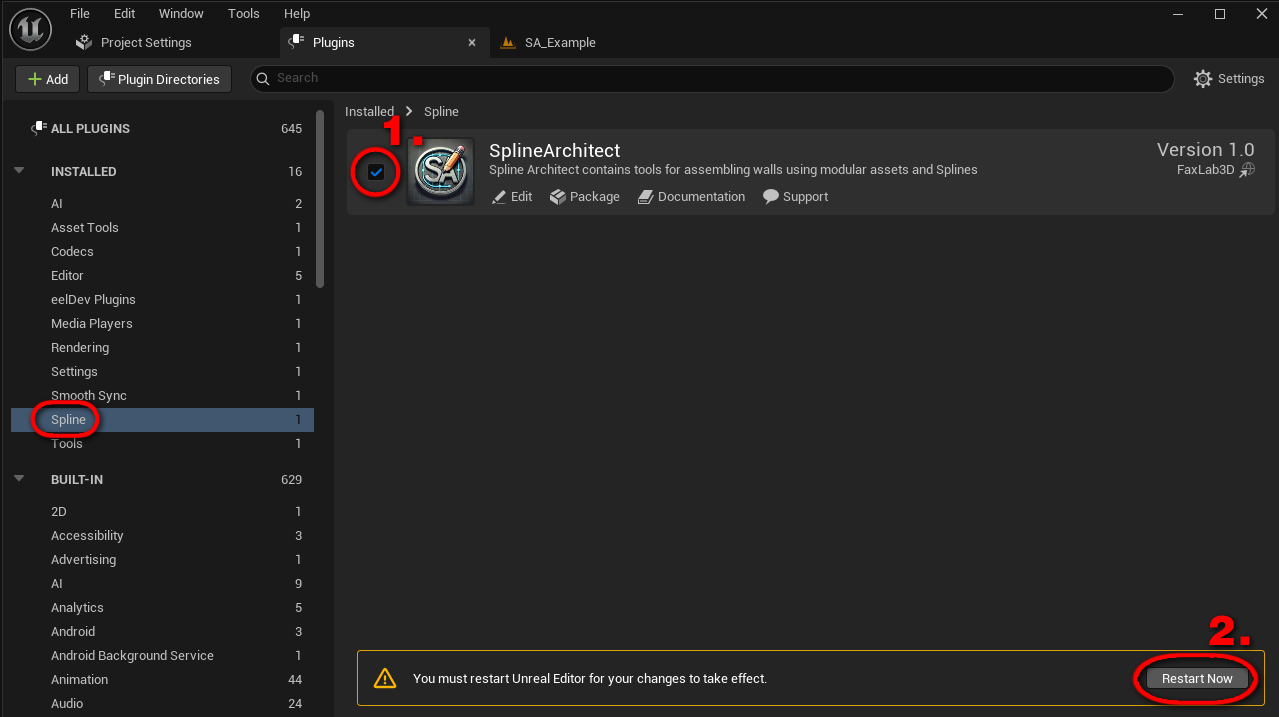Image resolution: width=1279 pixels, height=717 pixels.
Task: Click the FaxLab3D author globe icon
Action: click(x=1247, y=170)
